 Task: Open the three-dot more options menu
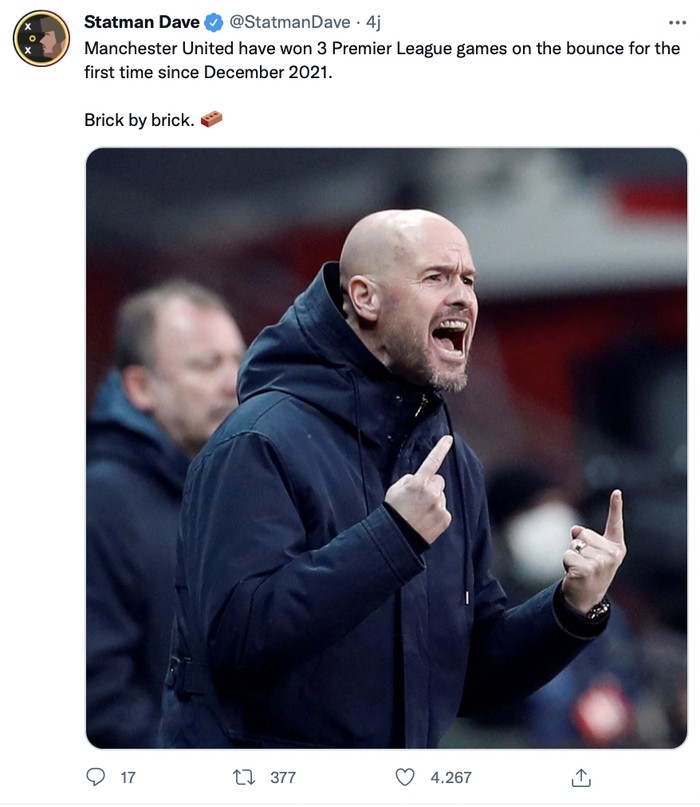click(677, 22)
